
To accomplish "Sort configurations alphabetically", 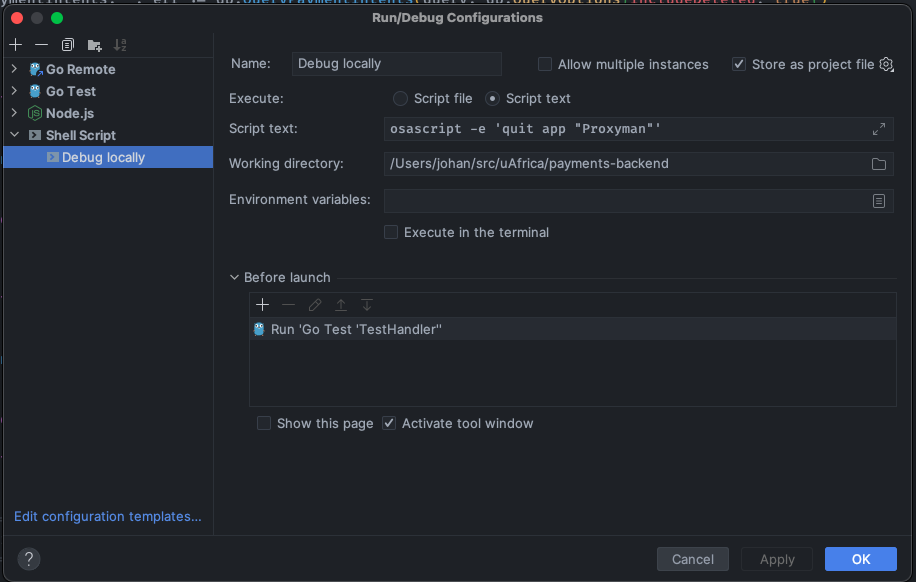I will (x=120, y=45).
